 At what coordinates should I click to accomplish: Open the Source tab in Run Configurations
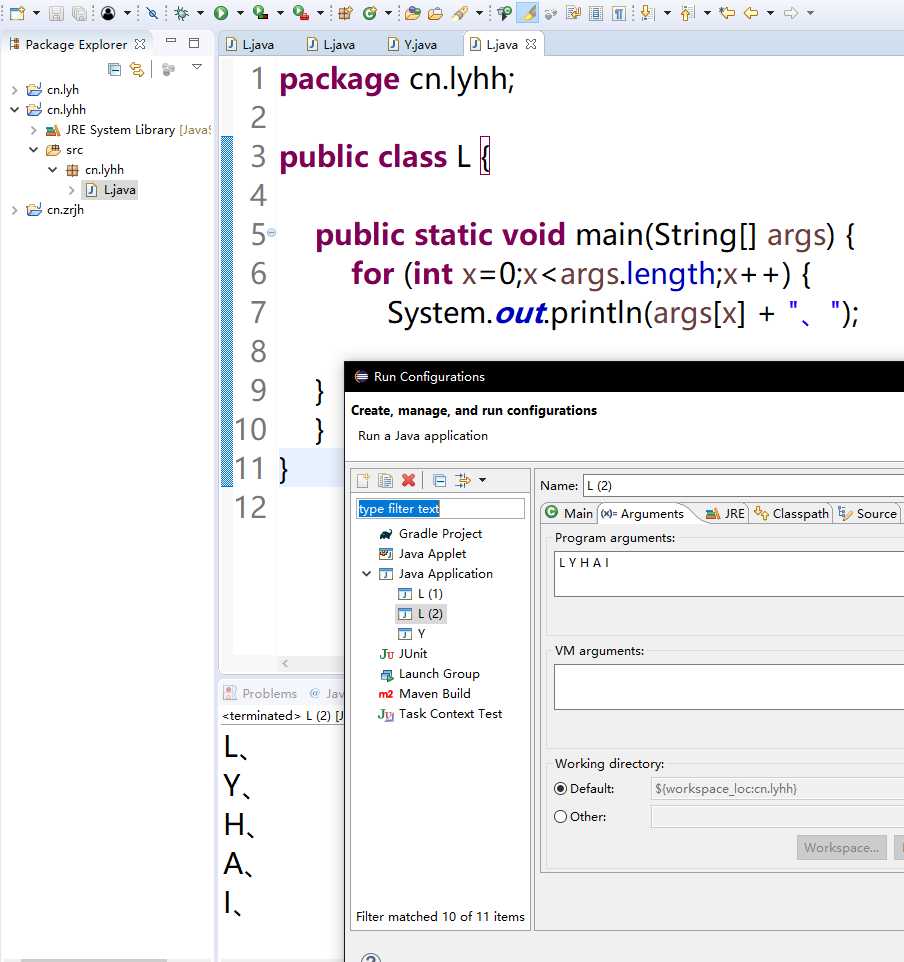(867, 514)
